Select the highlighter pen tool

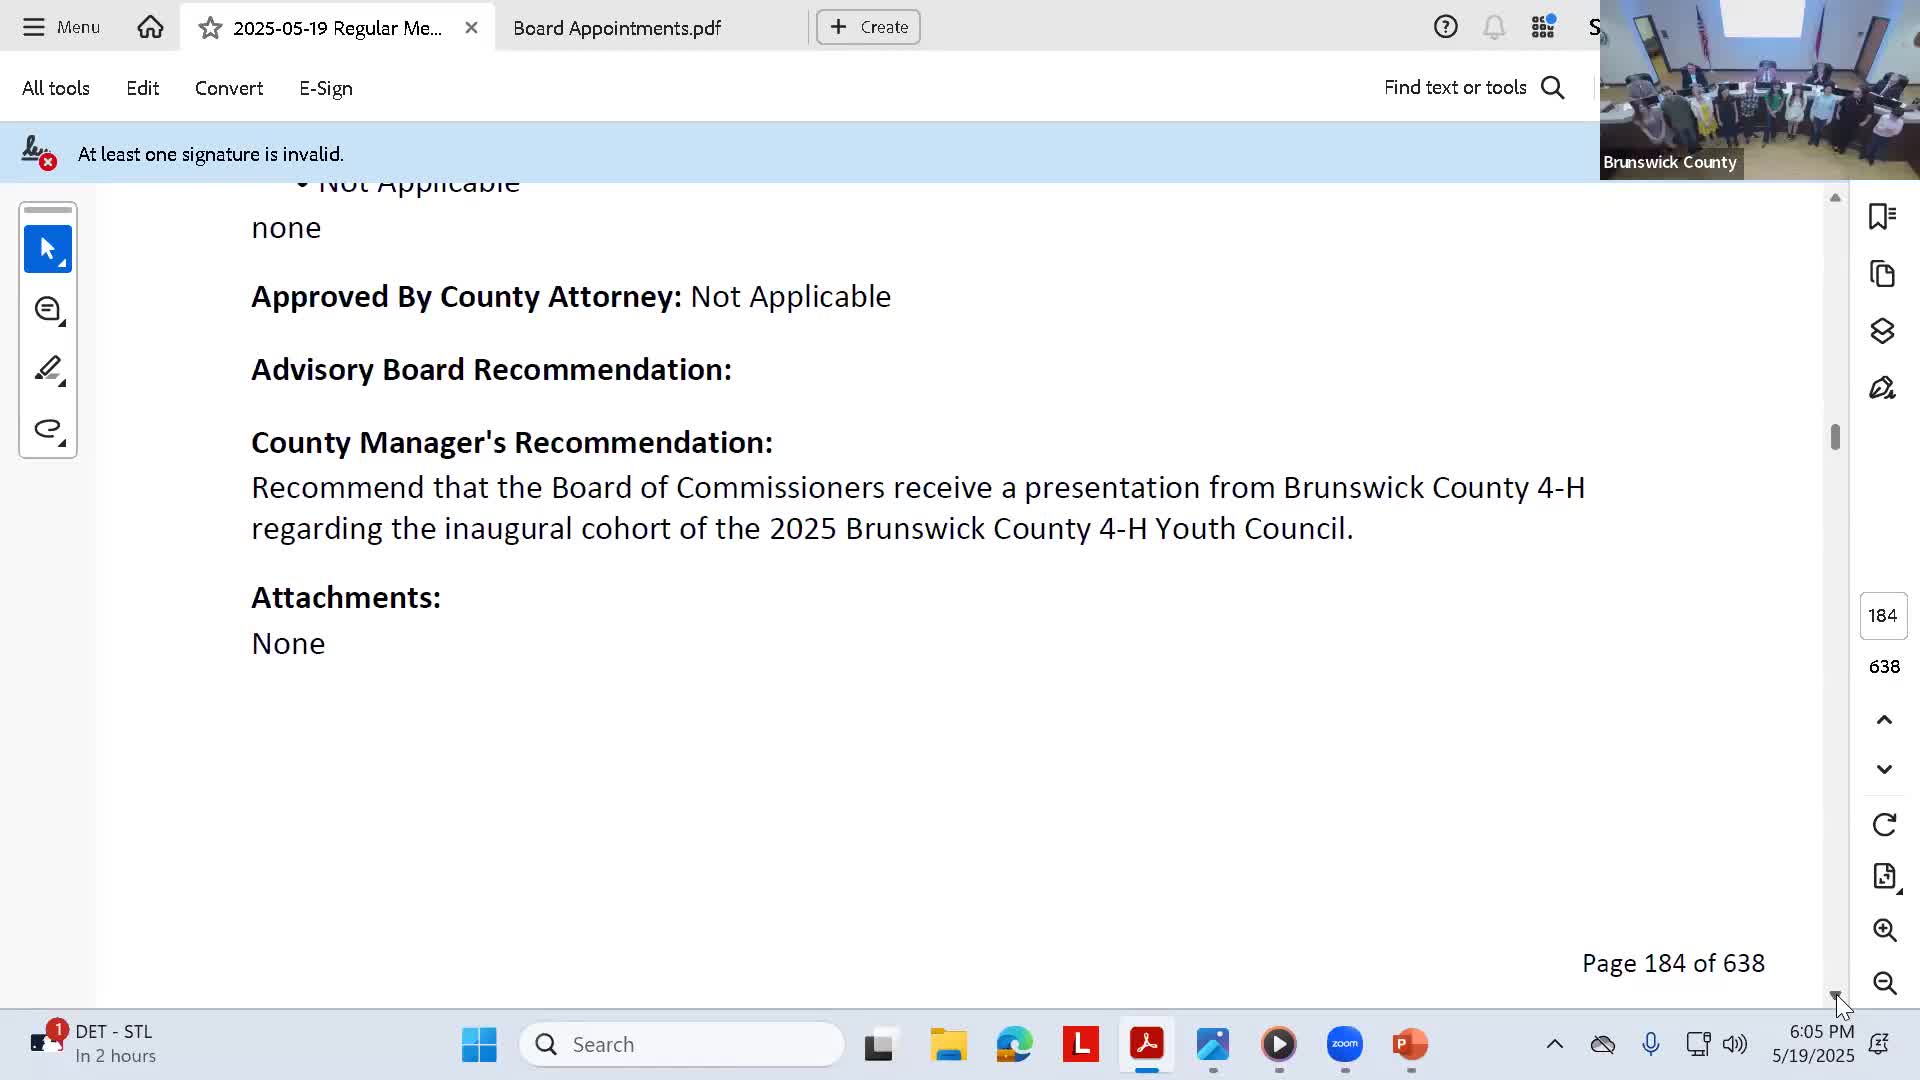(x=47, y=369)
